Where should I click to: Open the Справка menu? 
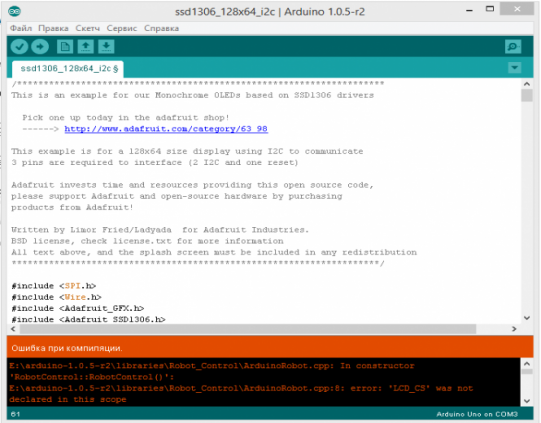point(161,28)
